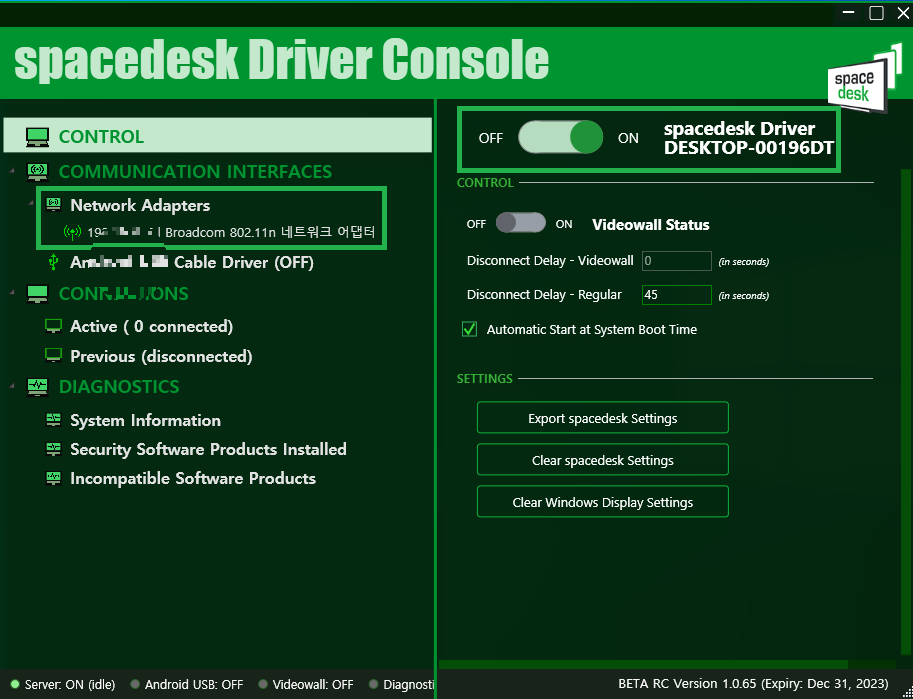
Task: Click the monitor icon beside Previous (disconnected)
Action: [x=54, y=356]
